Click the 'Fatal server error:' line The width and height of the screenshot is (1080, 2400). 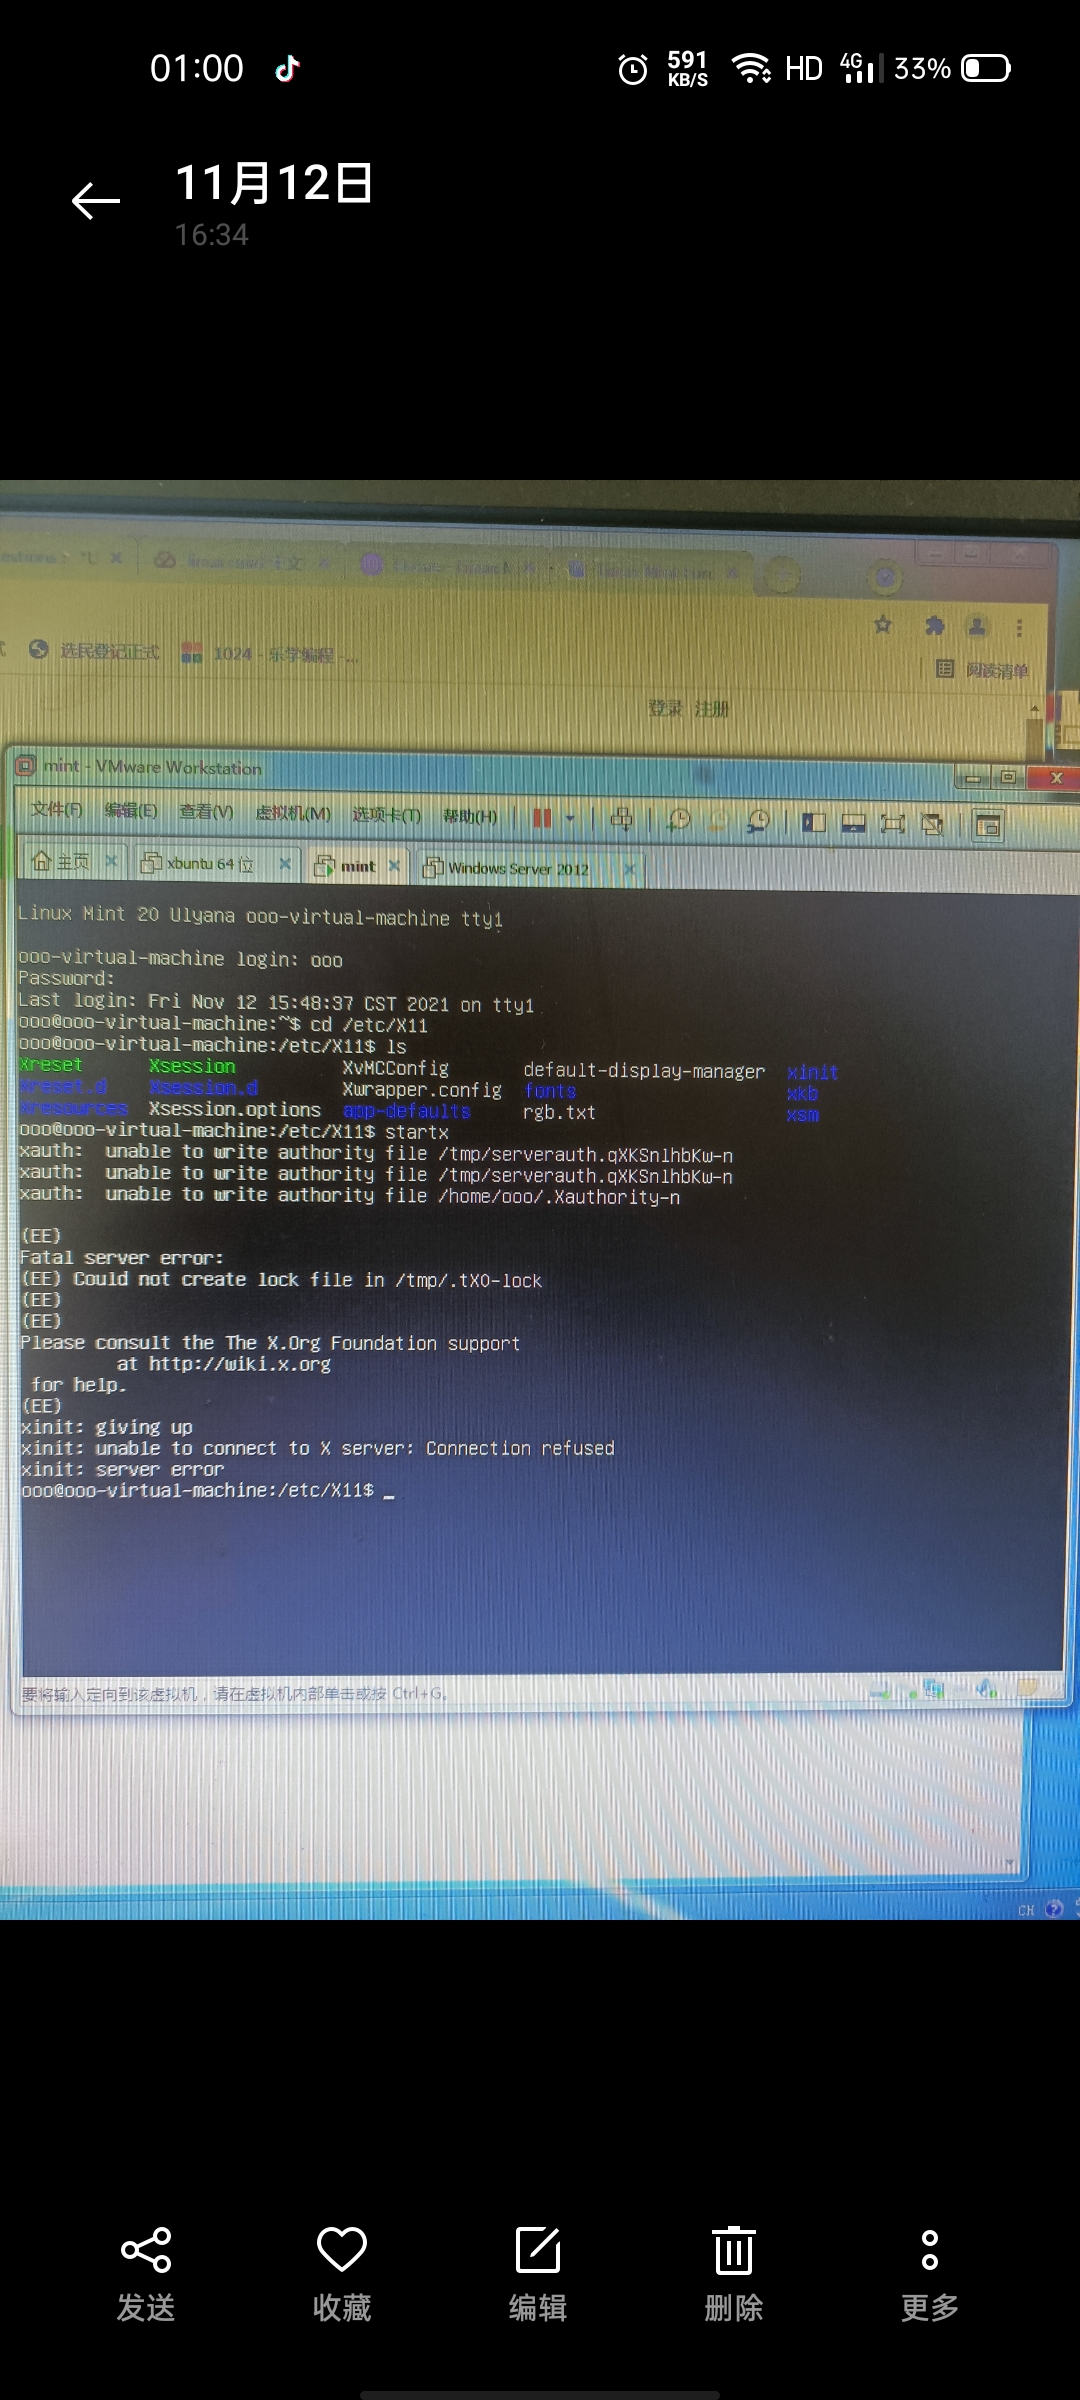122,1257
